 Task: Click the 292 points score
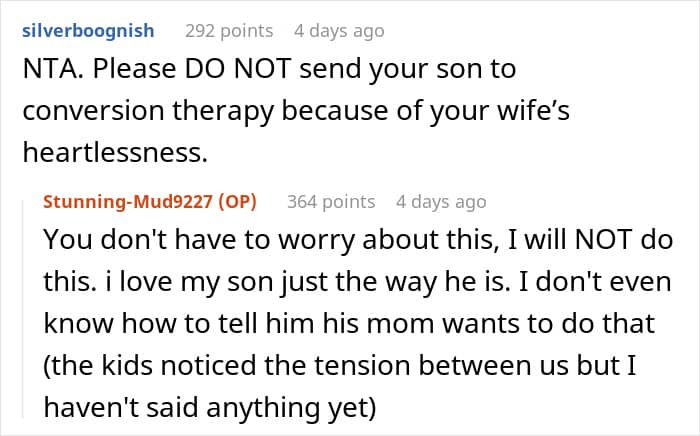(x=230, y=30)
